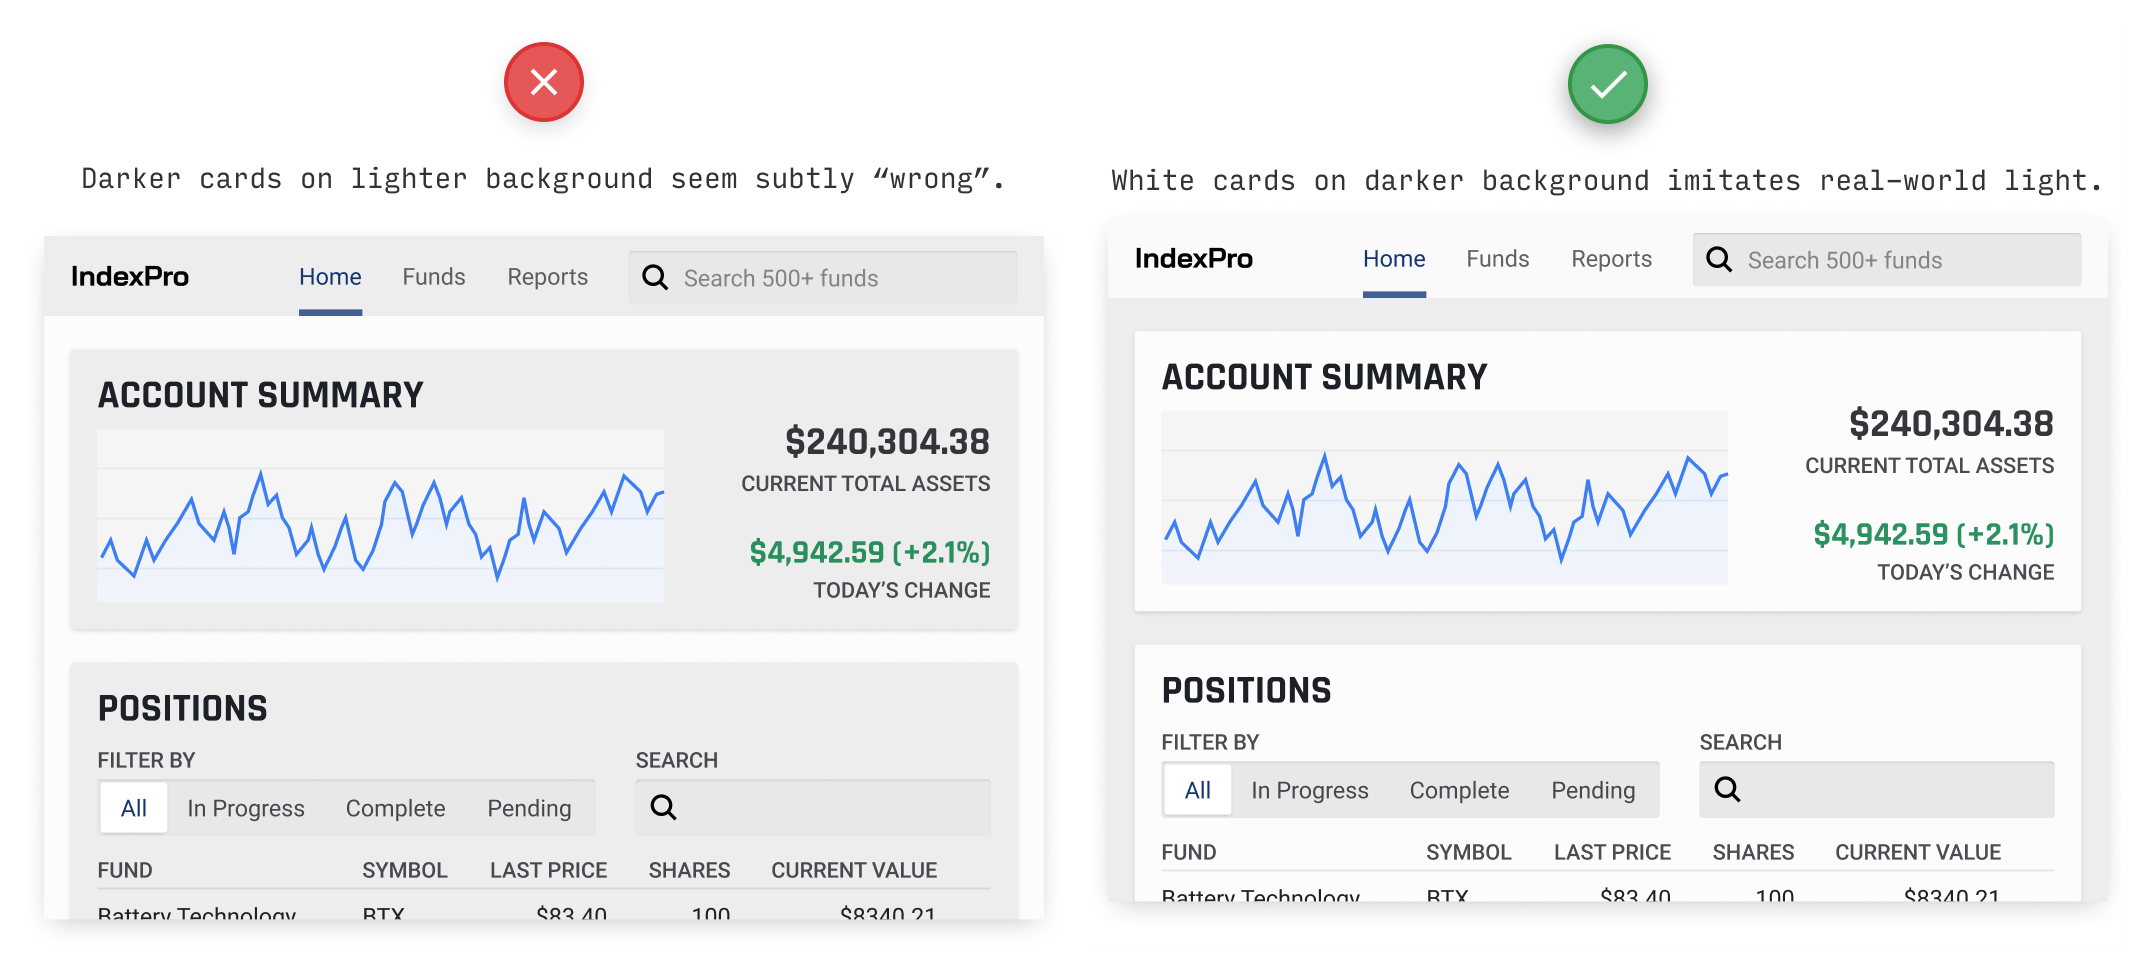The height and width of the screenshot is (977, 2145).
Task: Click the red X icon above the darker-card example
Action: point(543,82)
